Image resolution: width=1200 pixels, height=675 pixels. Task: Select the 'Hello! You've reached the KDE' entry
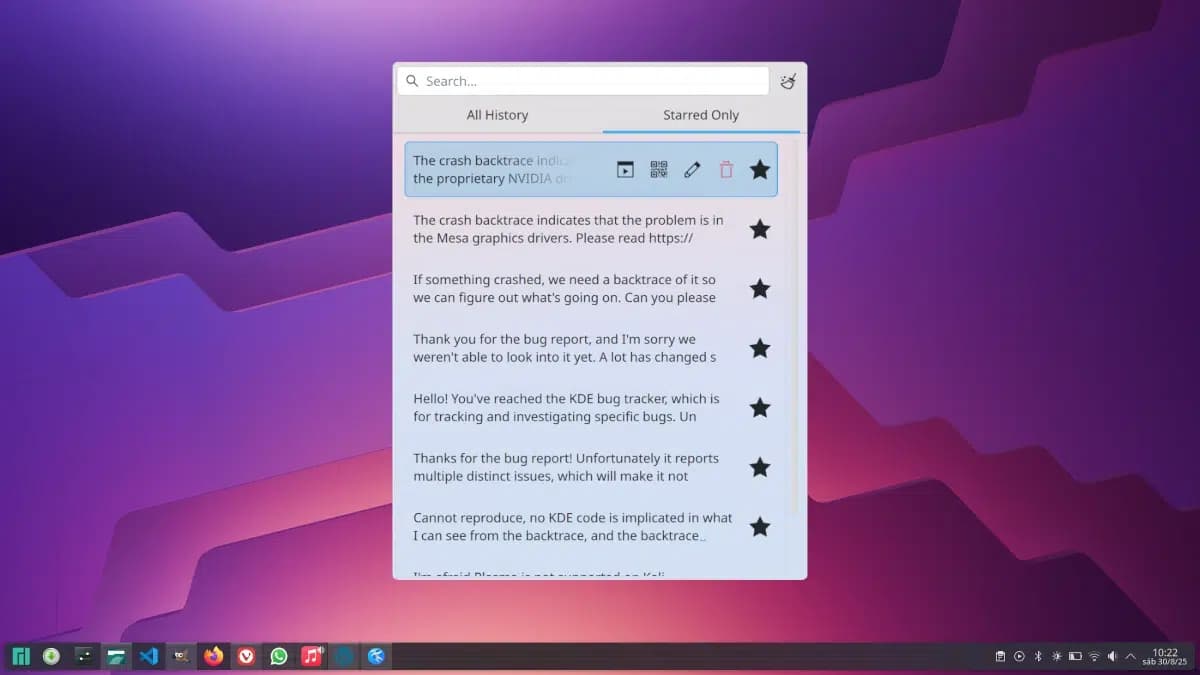565,407
